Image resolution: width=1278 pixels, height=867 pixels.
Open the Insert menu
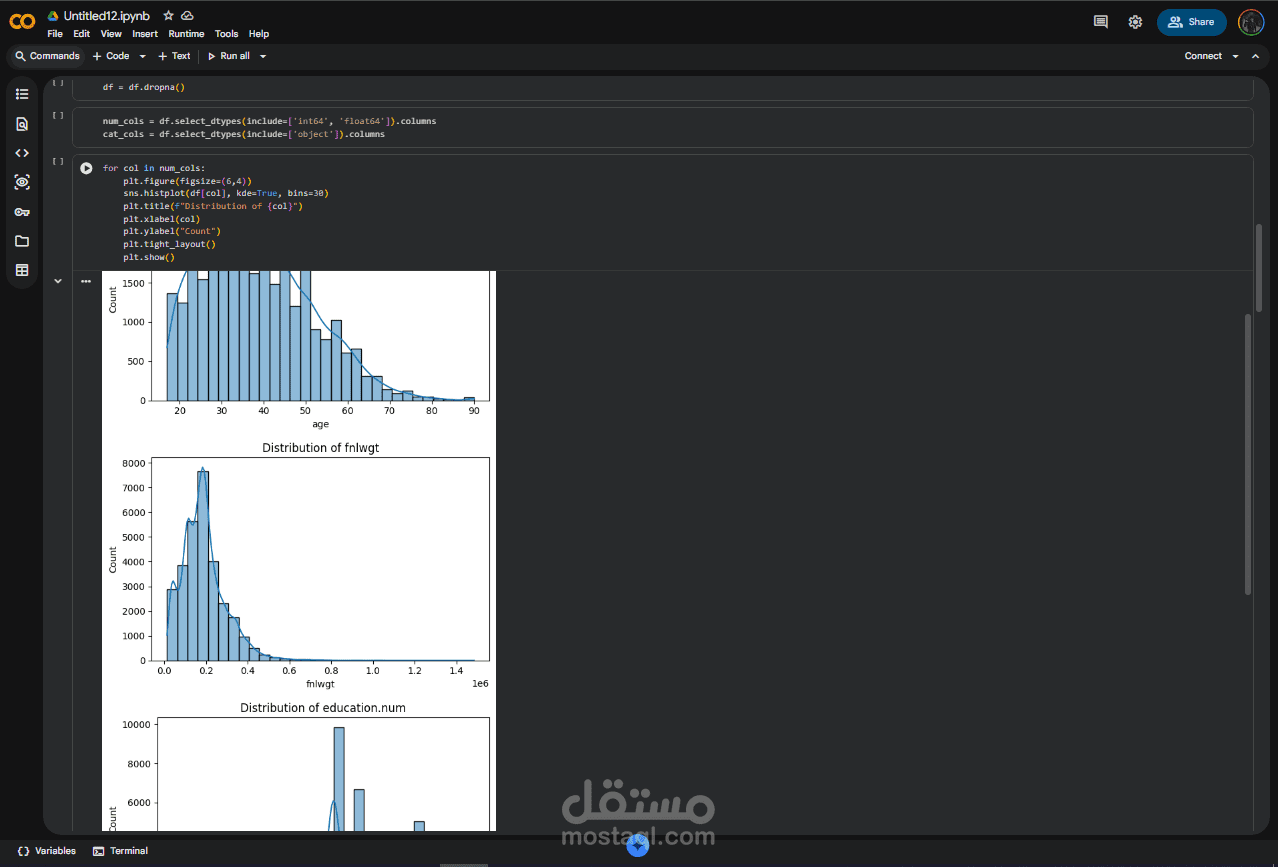(145, 34)
